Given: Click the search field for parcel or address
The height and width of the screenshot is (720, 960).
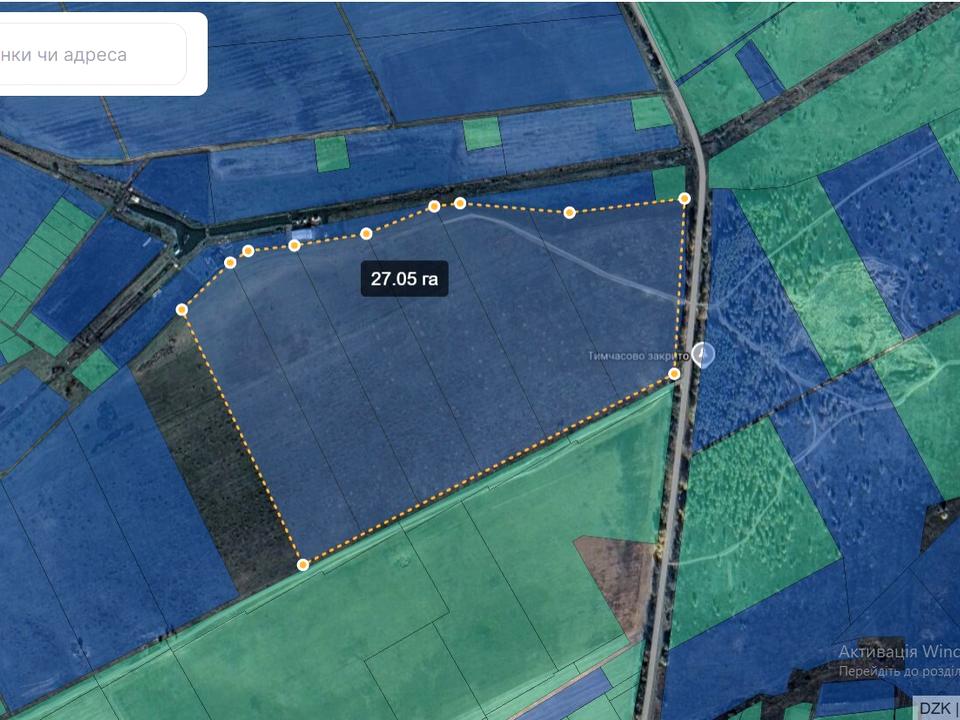Looking at the screenshot, I should click(90, 55).
